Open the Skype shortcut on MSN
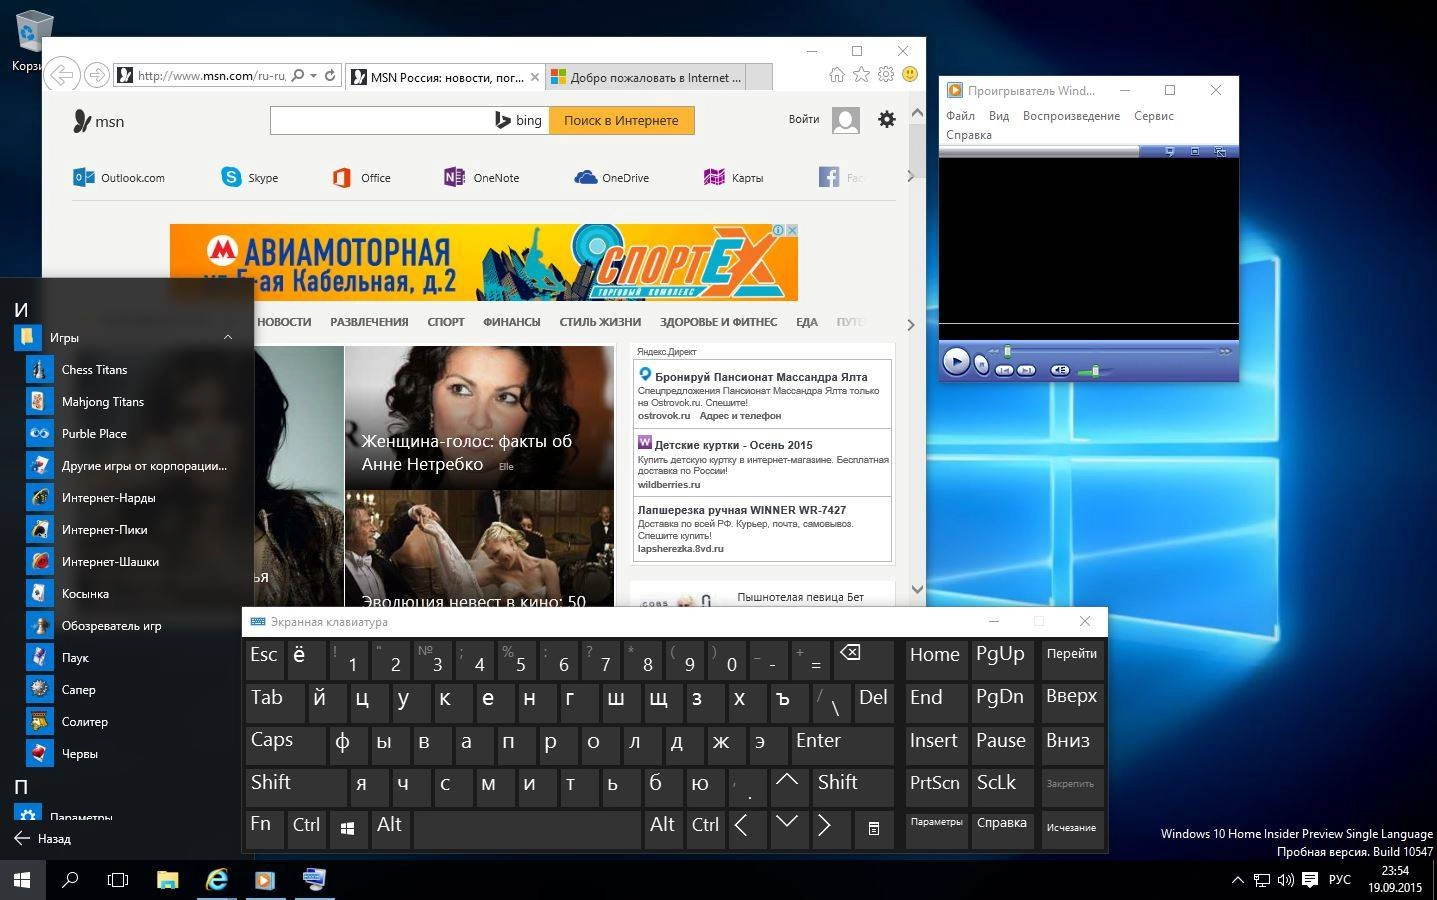The height and width of the screenshot is (900, 1437). coord(249,177)
